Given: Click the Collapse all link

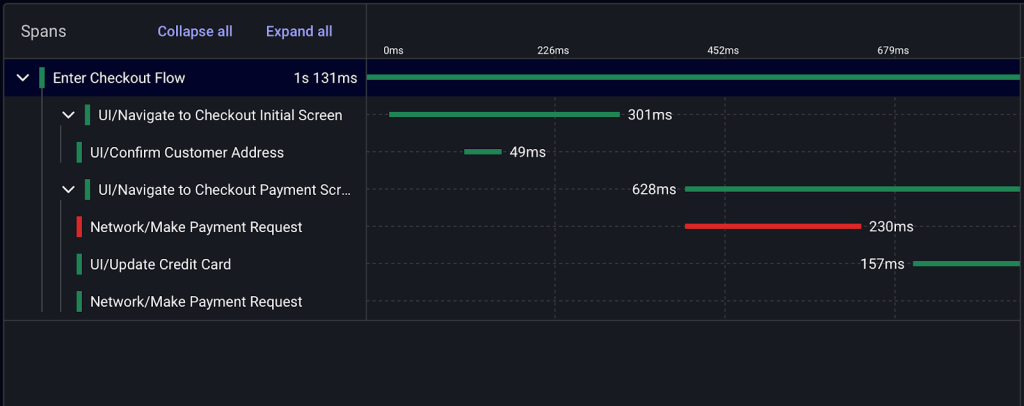Looking at the screenshot, I should click(x=195, y=31).
